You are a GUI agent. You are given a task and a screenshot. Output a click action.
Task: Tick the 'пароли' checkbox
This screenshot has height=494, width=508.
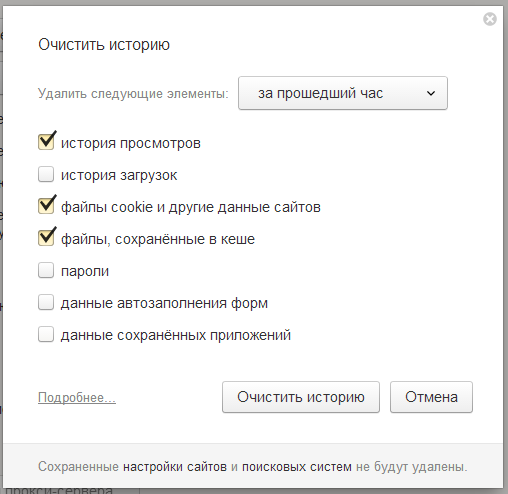pos(46,270)
